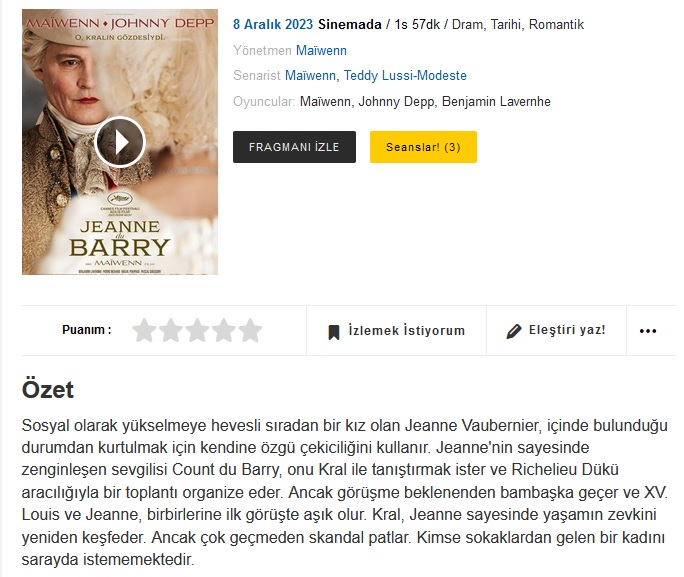Rate the movie four stars
Viewport: 684px width, 577px height.
pos(224,330)
